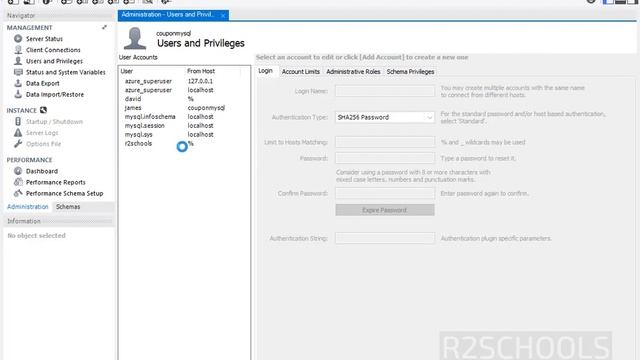Select azure_superuser with host 127.0.0.1
This screenshot has width=640, height=360.
click(184, 81)
